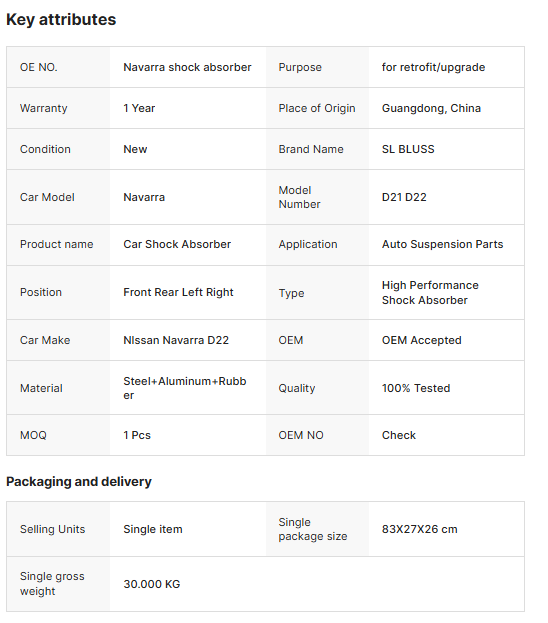
Task: Click the 30.000 KG gross weight value
Action: pos(151,584)
